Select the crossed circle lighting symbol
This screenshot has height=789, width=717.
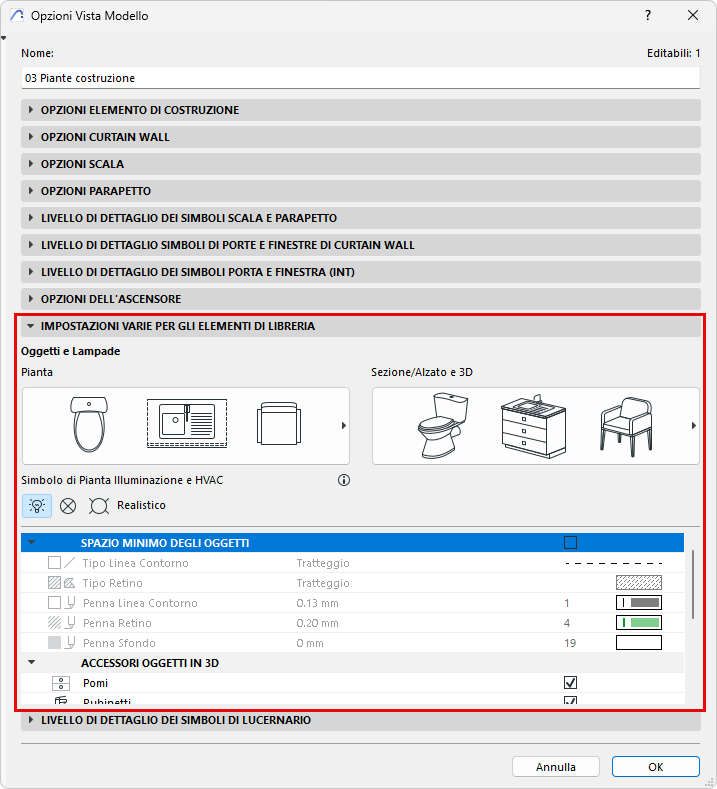[x=68, y=505]
